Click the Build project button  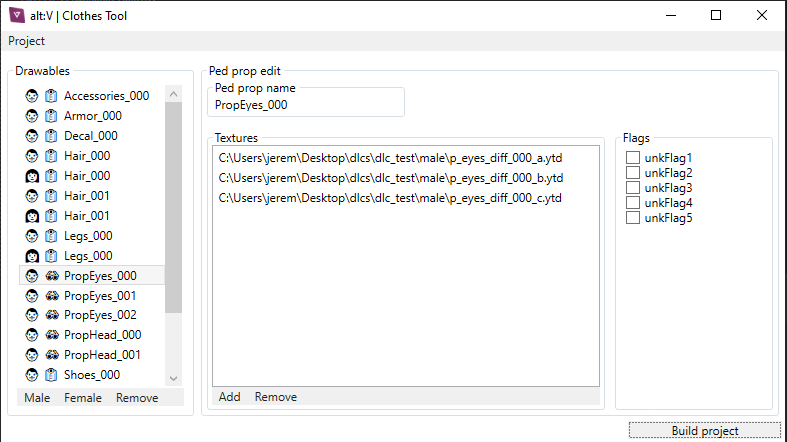point(705,430)
